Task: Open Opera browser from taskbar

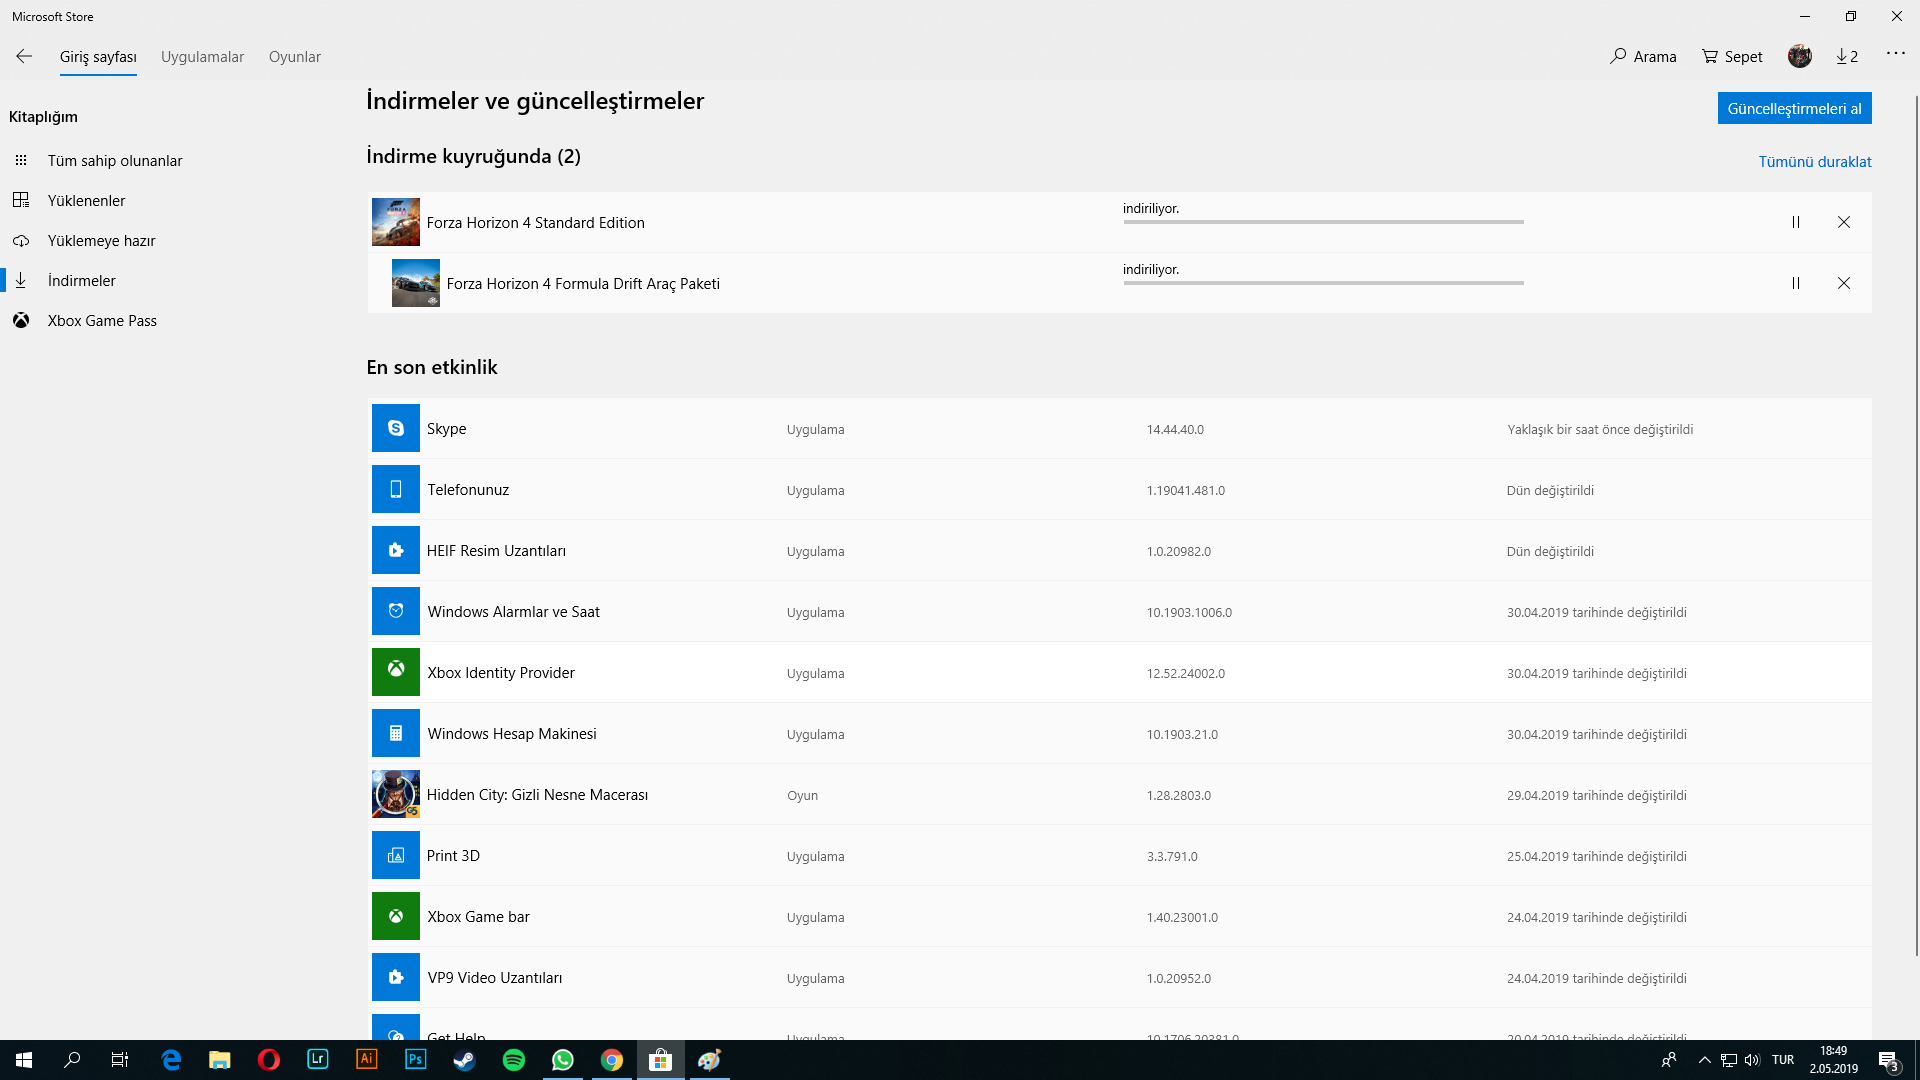Action: coord(269,1060)
